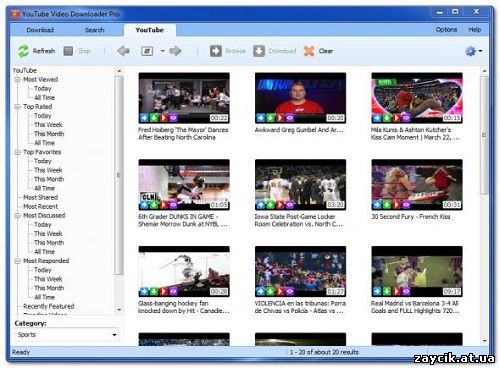Click green download icon on VIOLENCIA en las tribunas video
Viewport: 500px width, 368px height.
(270, 291)
